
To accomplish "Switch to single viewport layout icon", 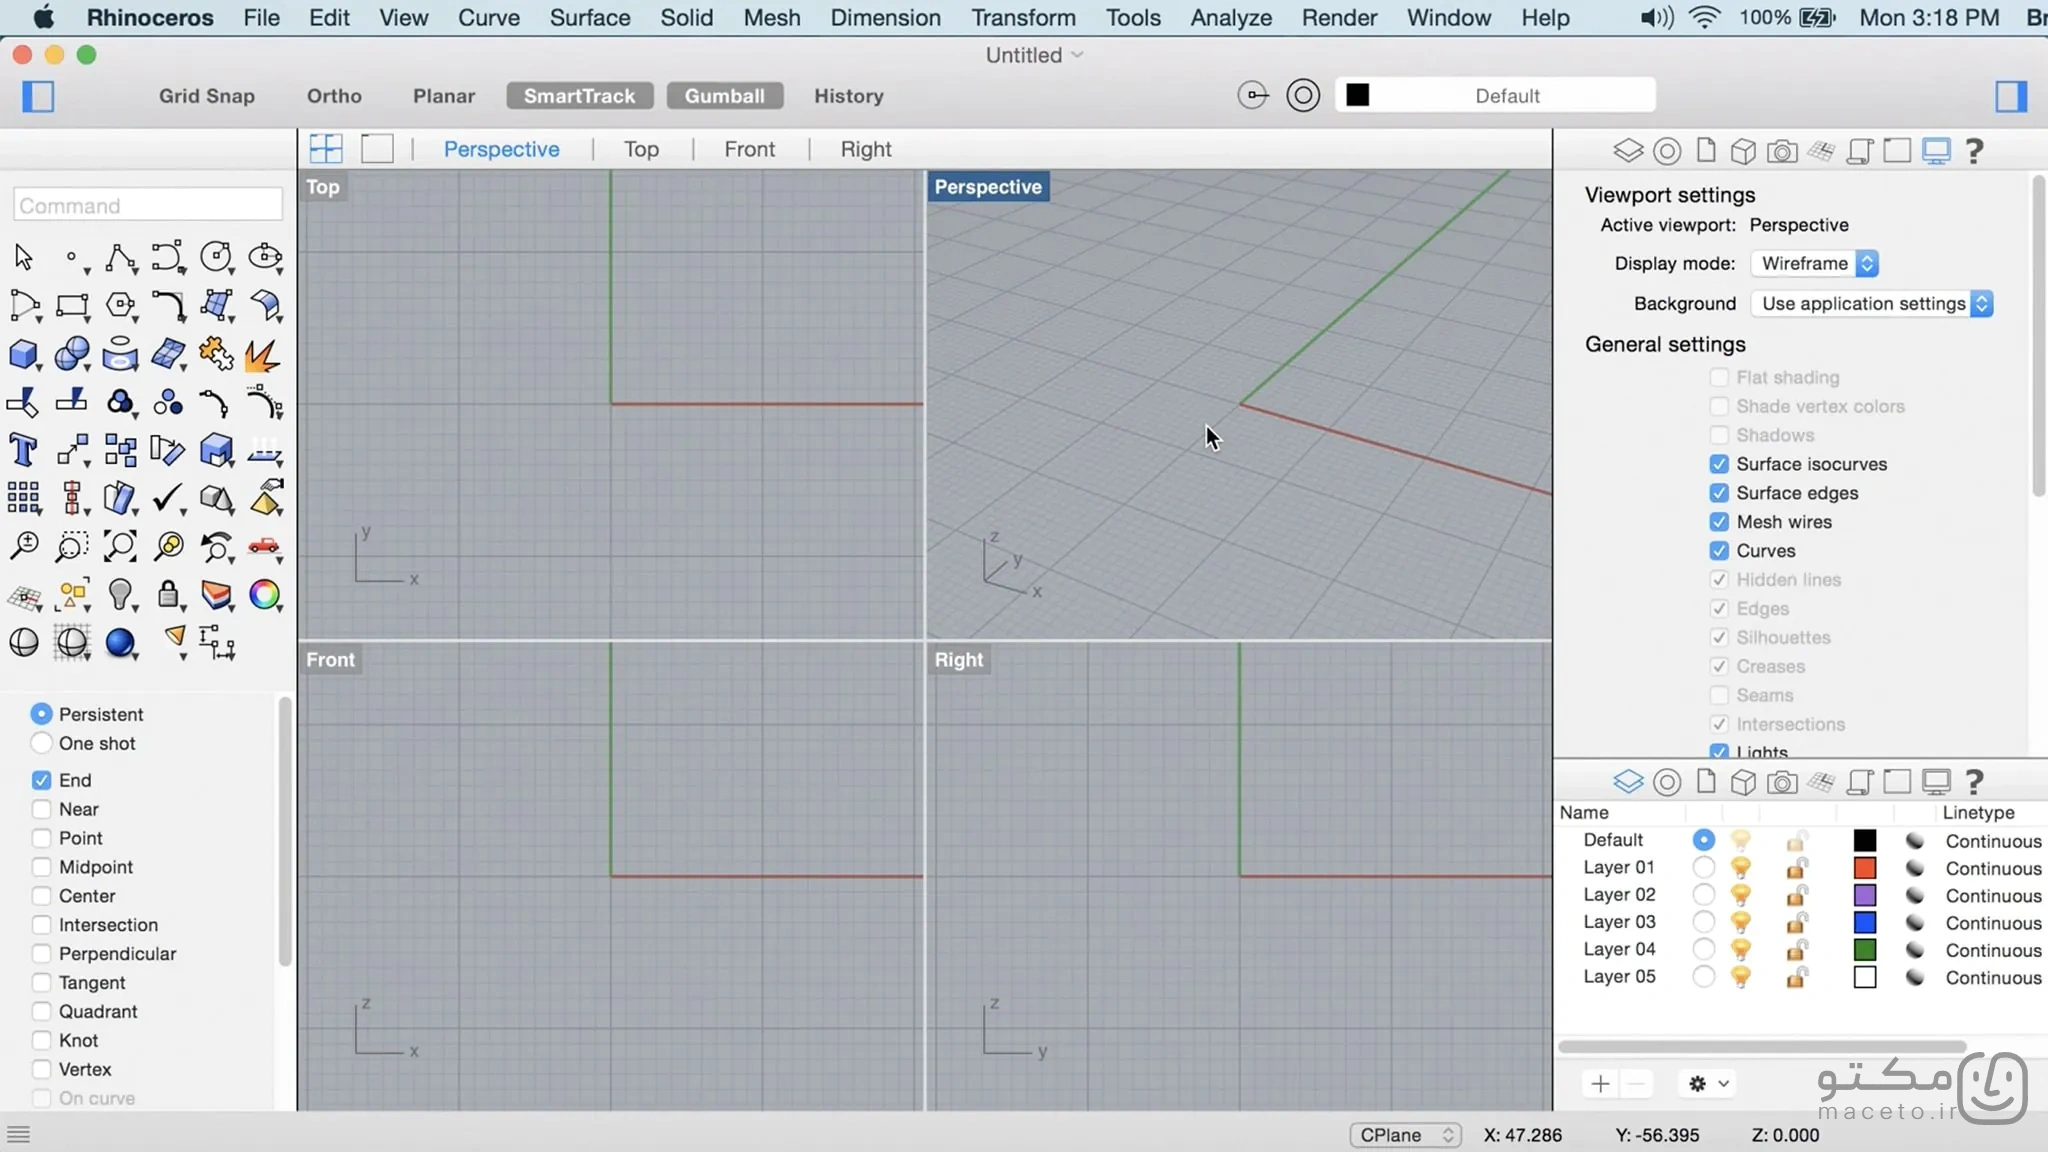I will pyautogui.click(x=377, y=149).
